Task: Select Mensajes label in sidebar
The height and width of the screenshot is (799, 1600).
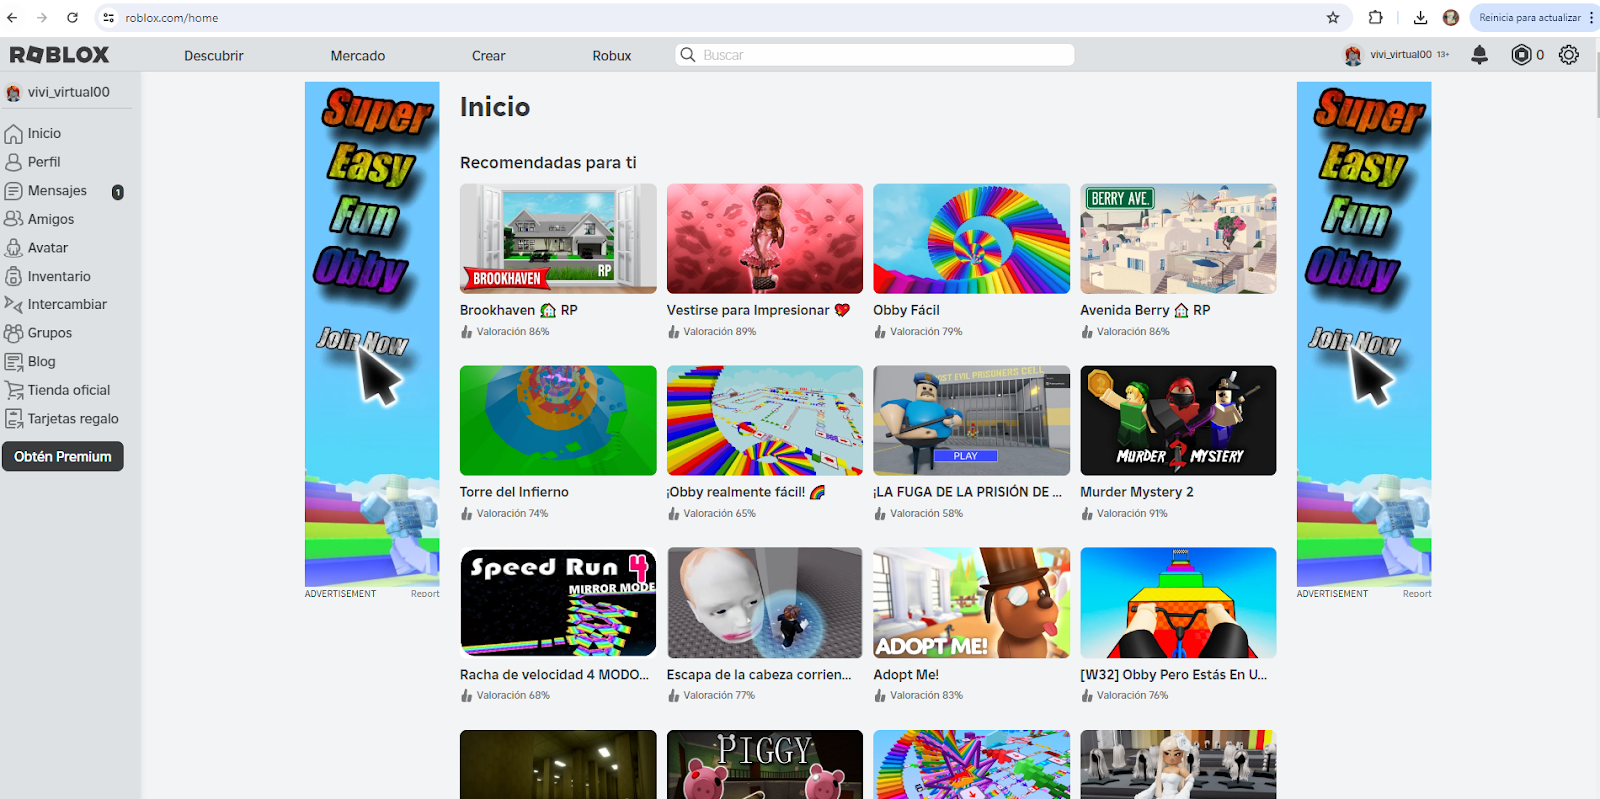Action: pyautogui.click(x=57, y=191)
